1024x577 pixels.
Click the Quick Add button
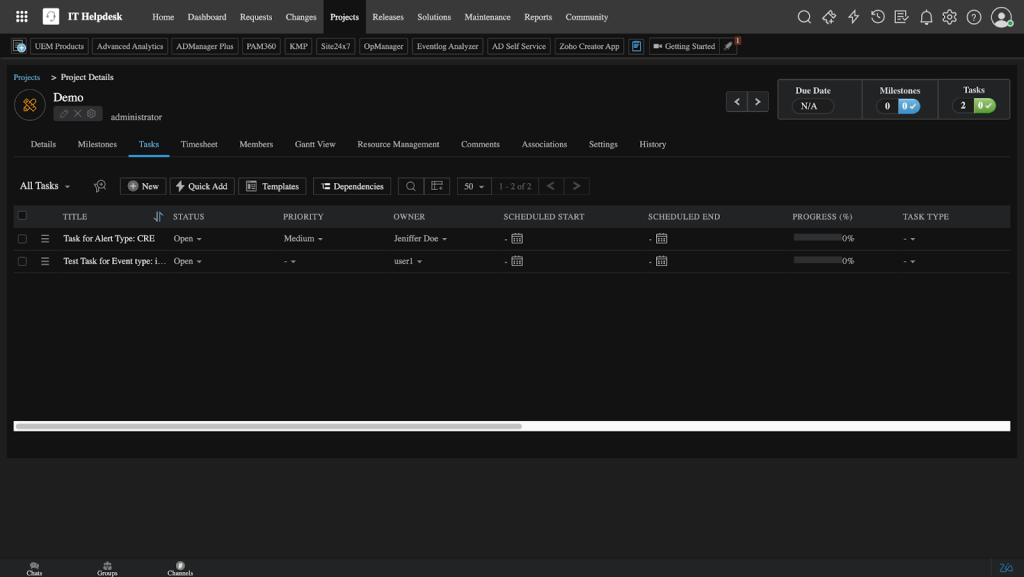(202, 186)
